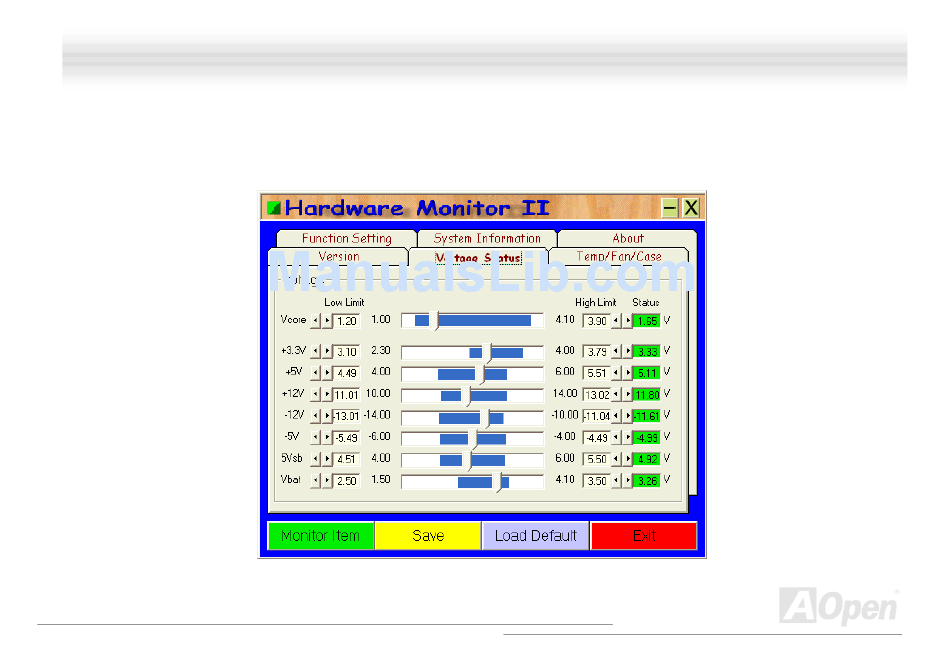950x652 pixels.
Task: Decrease the -5V high limit with left arrow
Action: 616,437
